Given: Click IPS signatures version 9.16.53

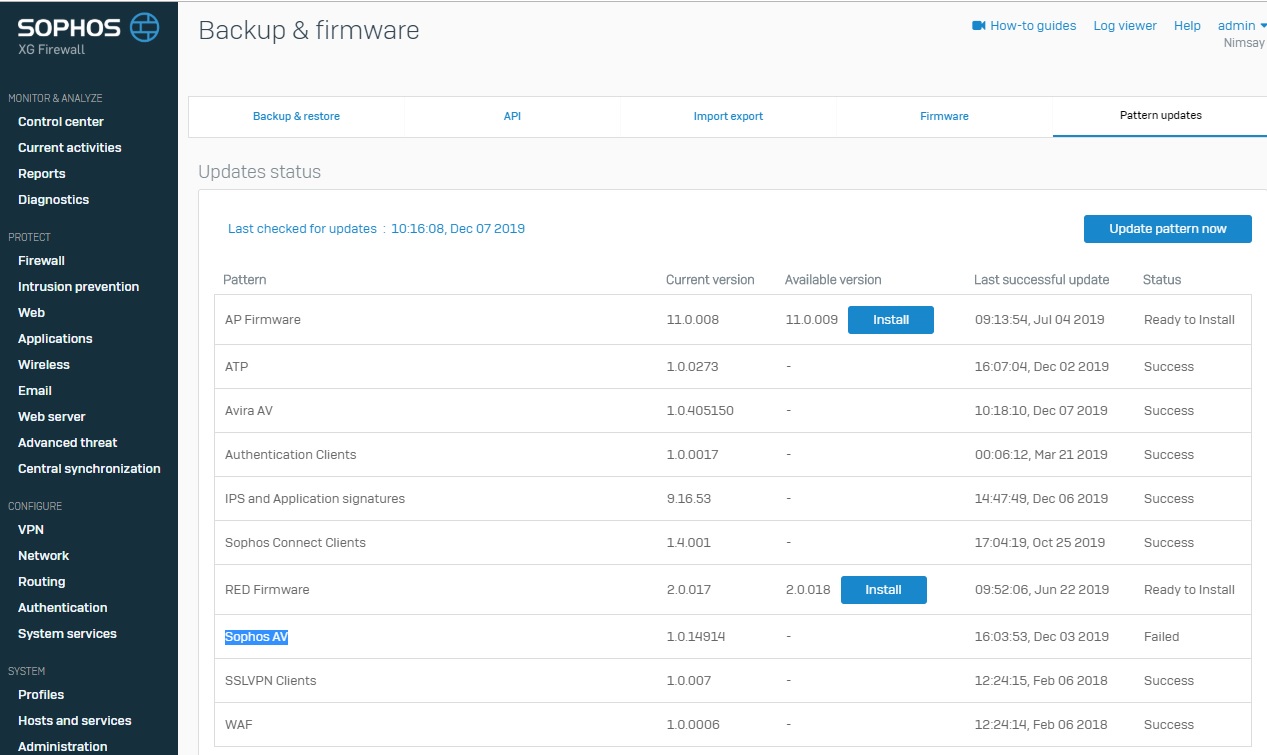Looking at the screenshot, I should (x=689, y=499).
